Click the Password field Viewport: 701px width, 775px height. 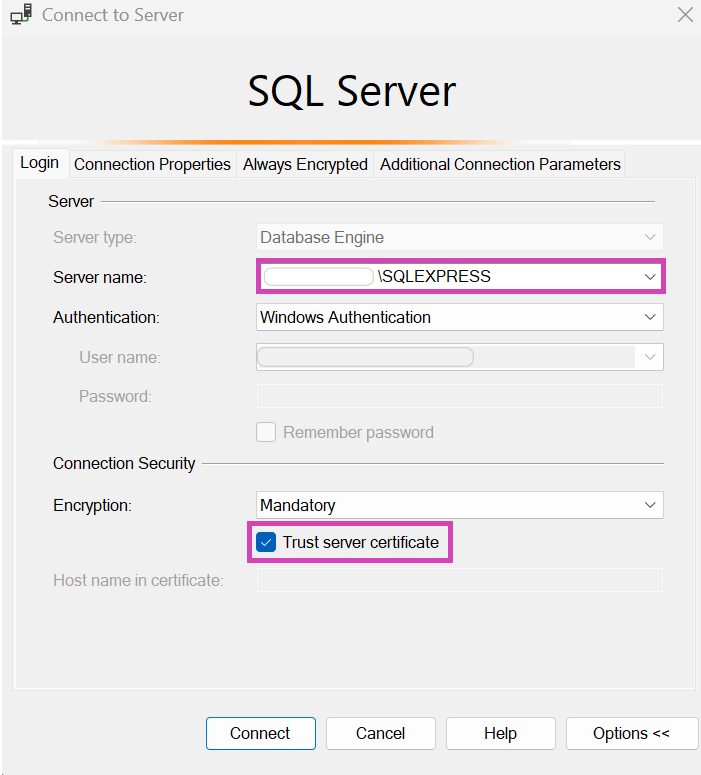[x=460, y=396]
